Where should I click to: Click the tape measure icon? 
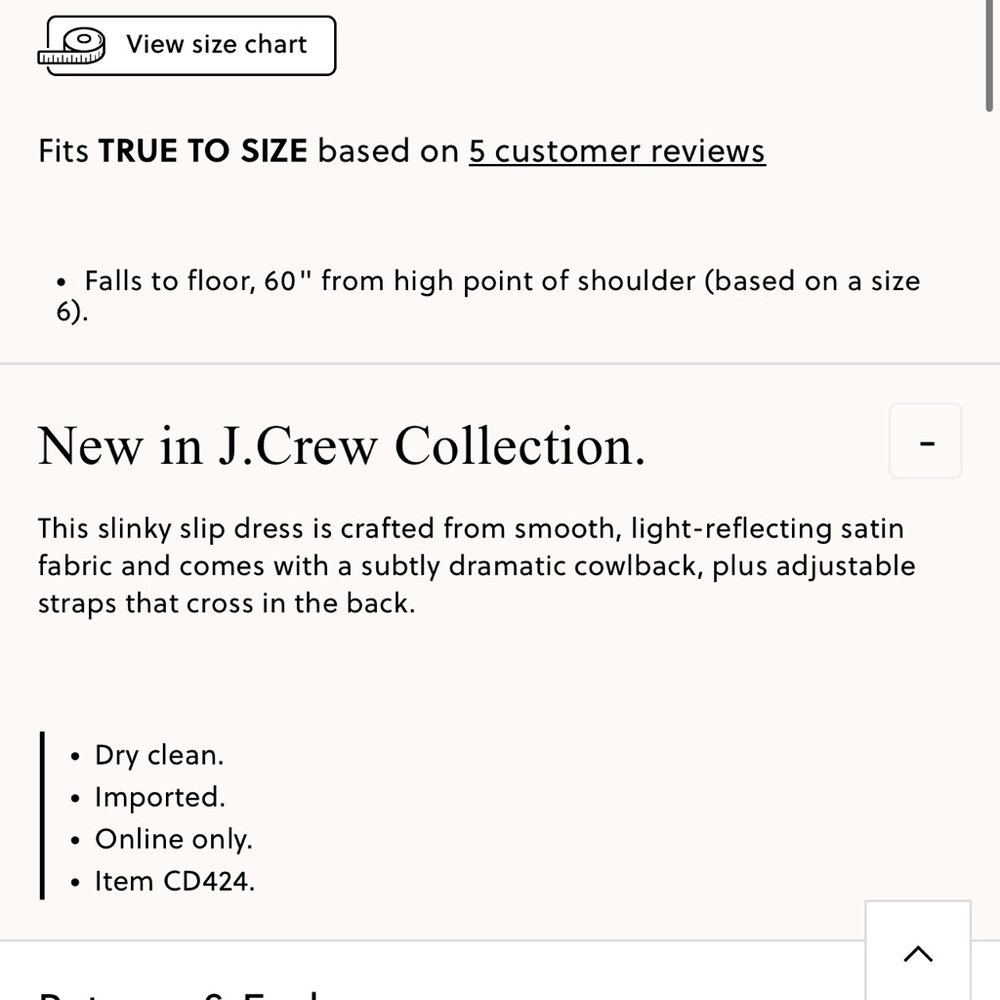(x=71, y=46)
